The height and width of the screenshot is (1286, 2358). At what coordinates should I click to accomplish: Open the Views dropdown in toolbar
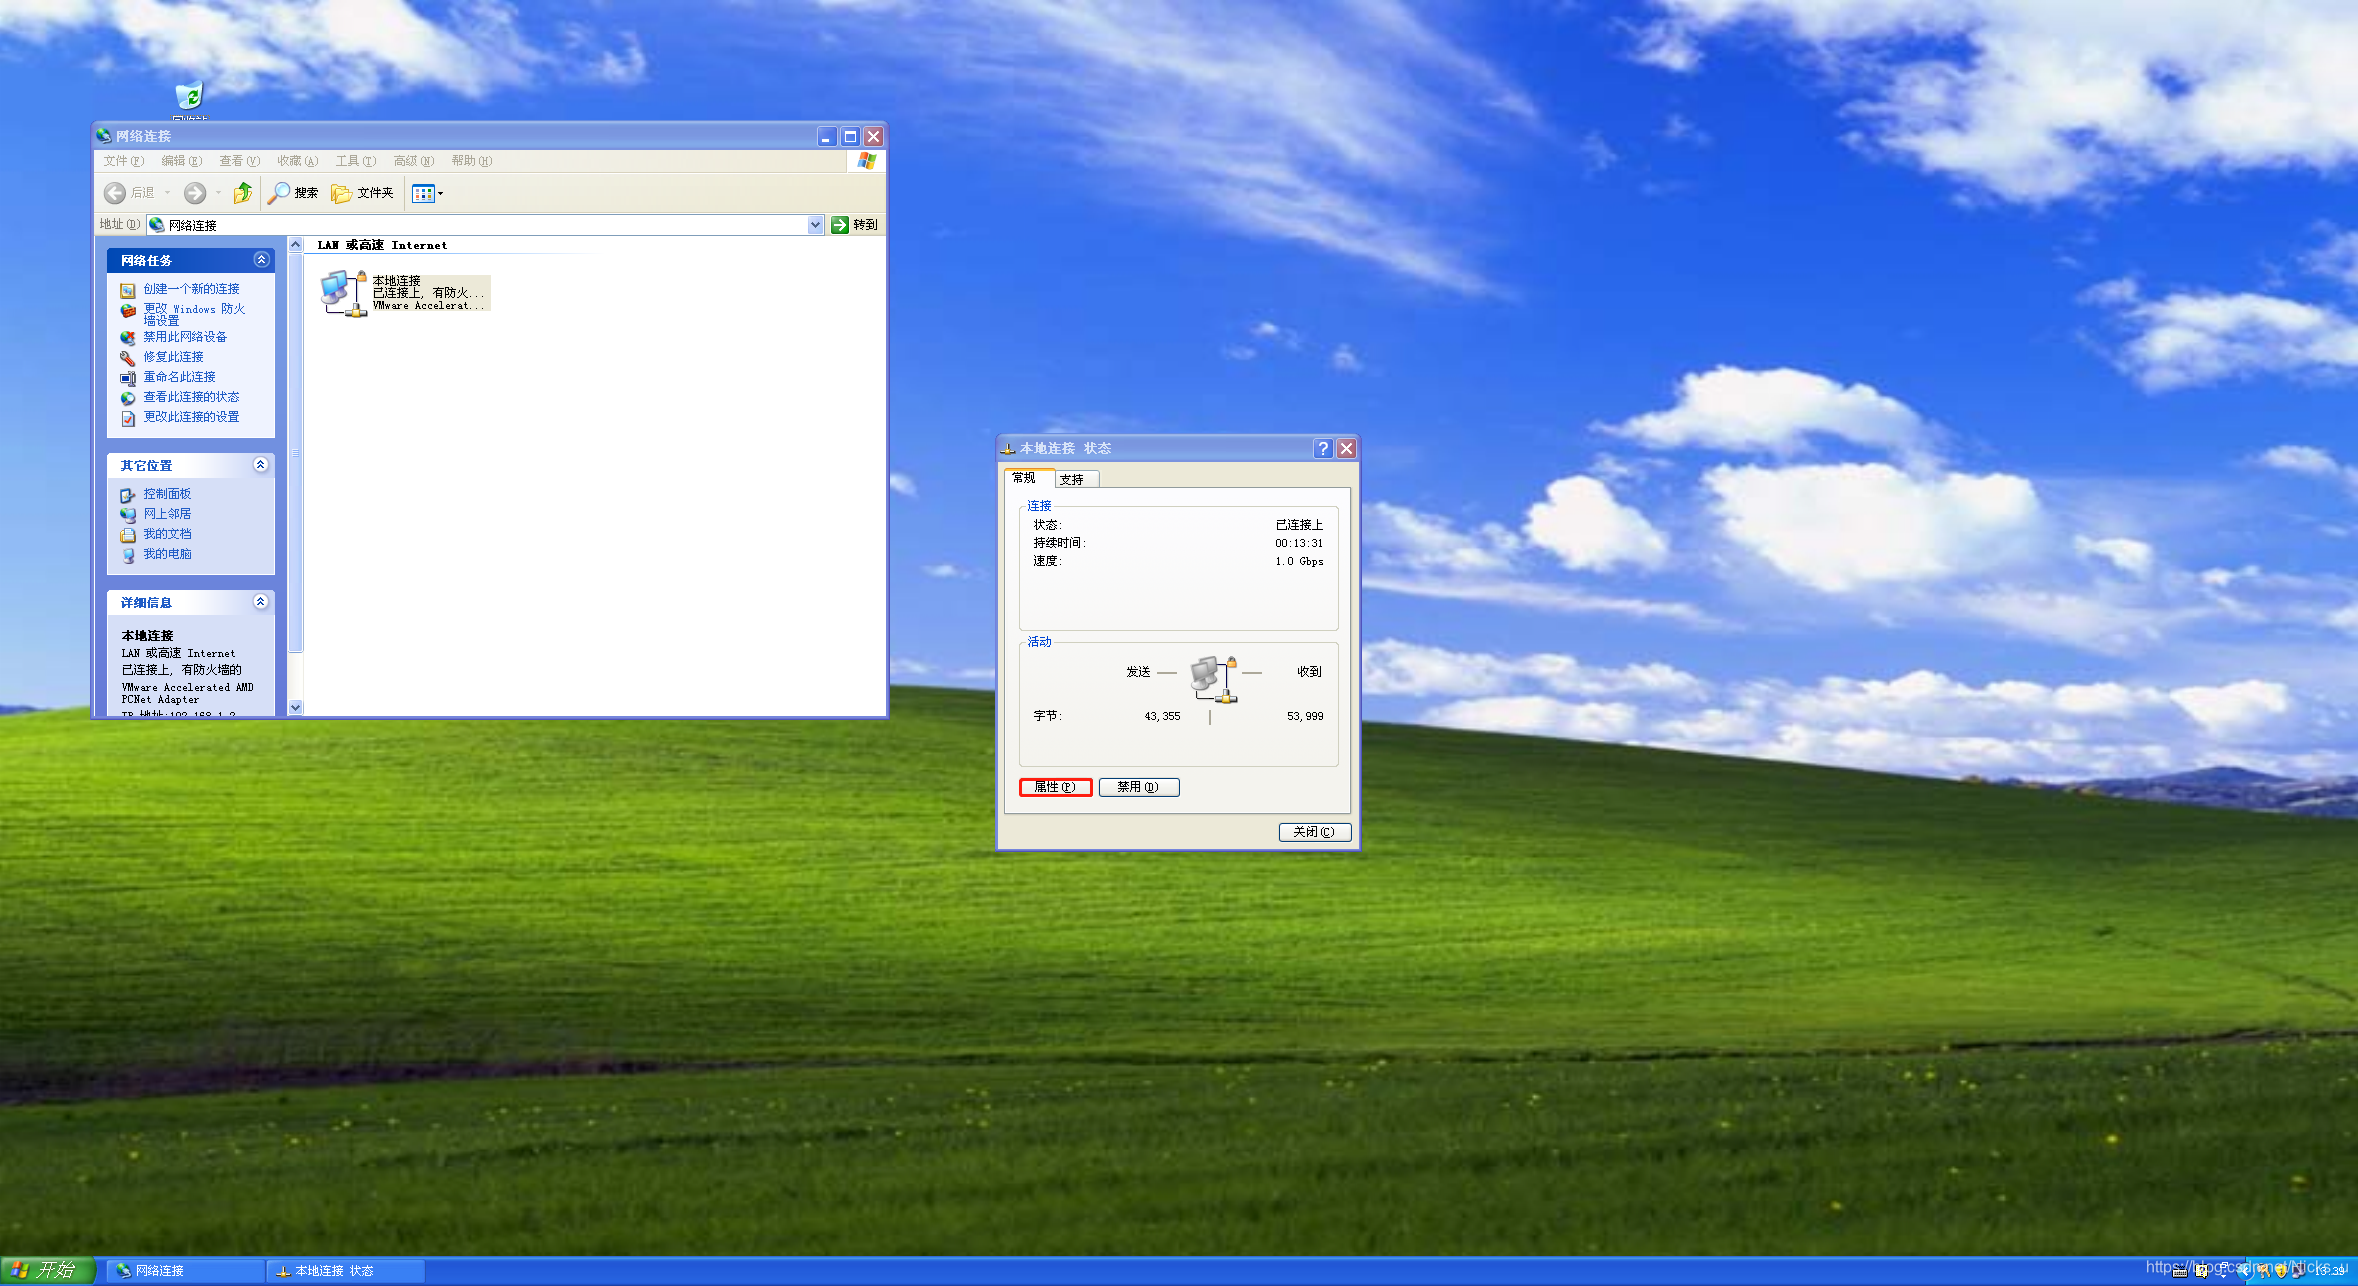tap(427, 193)
